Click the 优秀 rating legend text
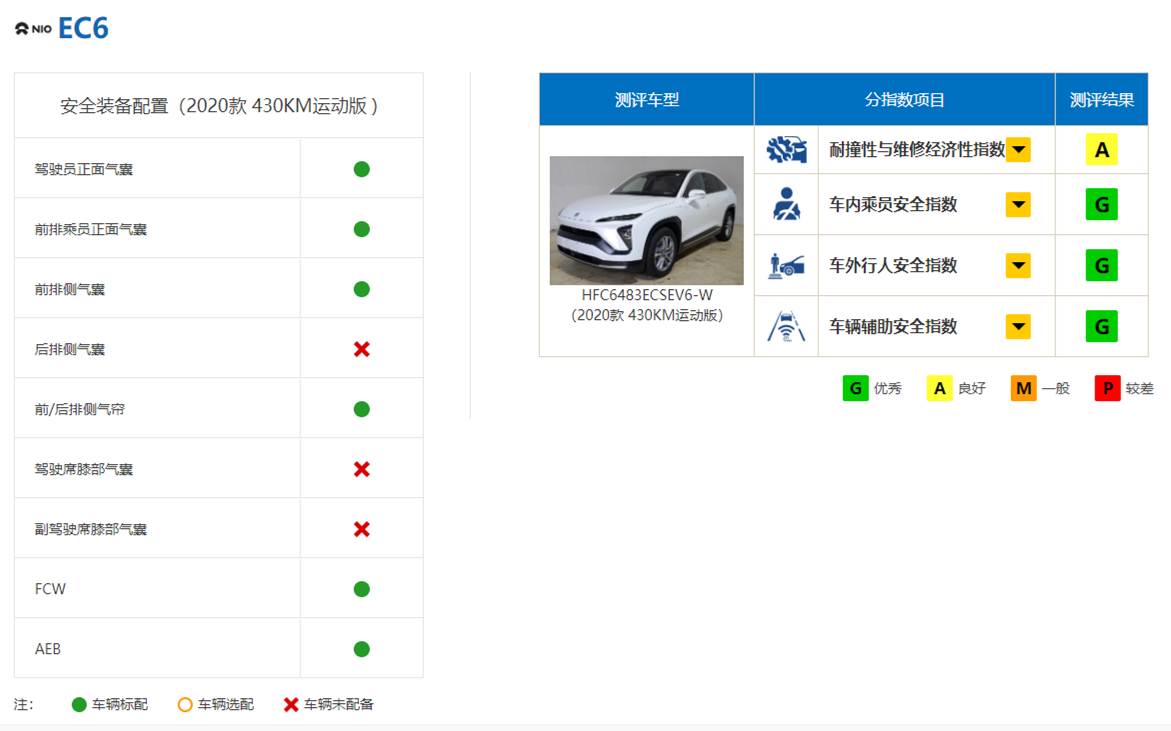This screenshot has width=1171, height=731. click(888, 388)
